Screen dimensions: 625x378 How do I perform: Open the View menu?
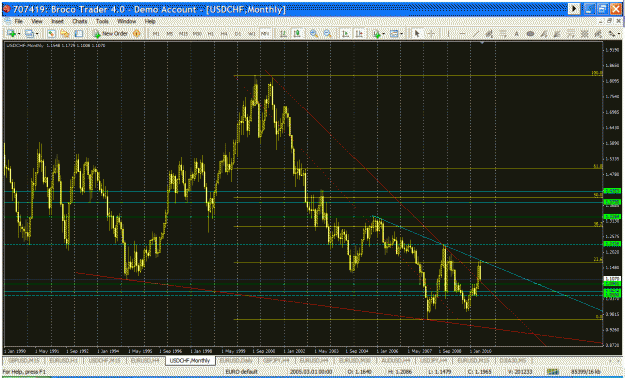[37, 21]
